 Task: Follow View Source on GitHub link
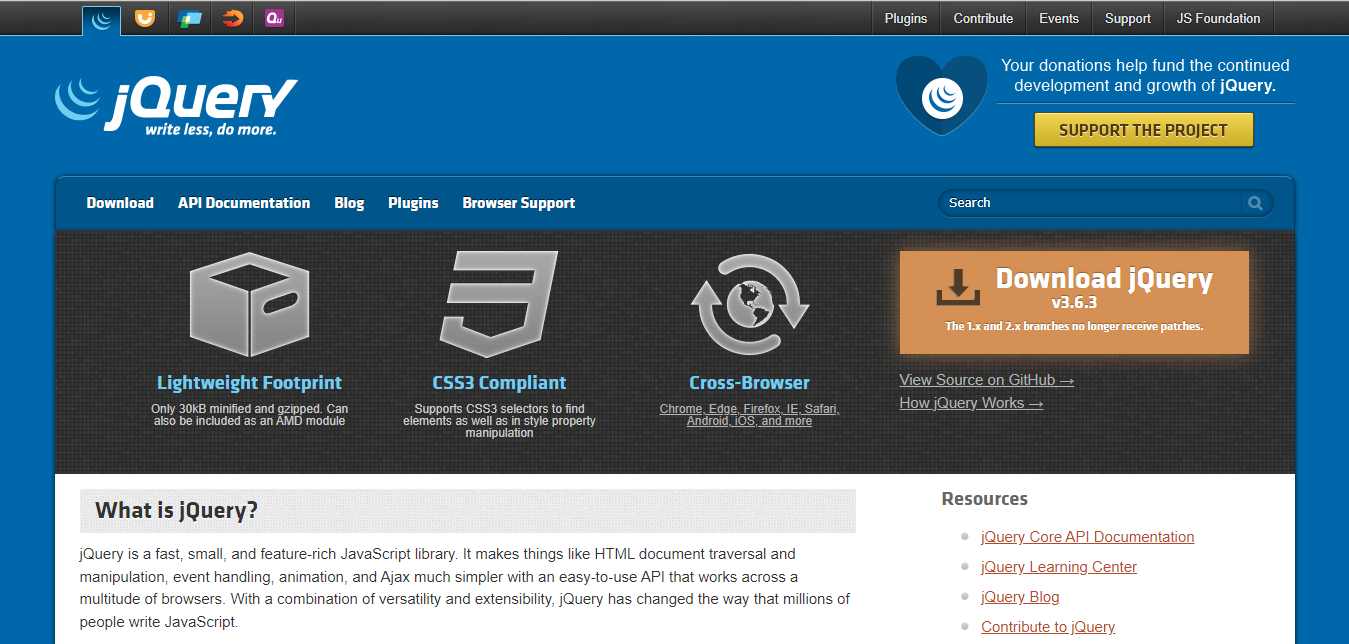click(987, 380)
